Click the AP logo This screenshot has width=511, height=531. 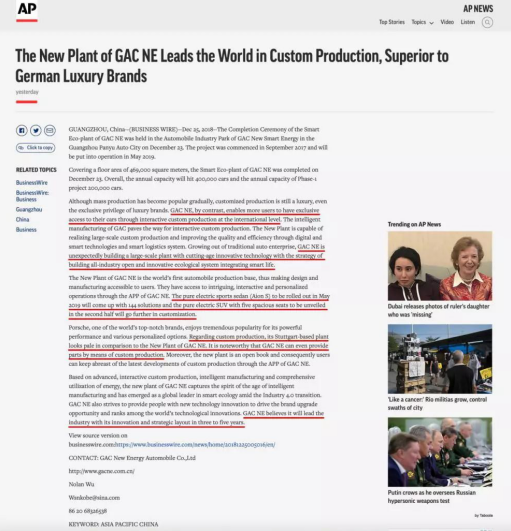[x=27, y=11]
